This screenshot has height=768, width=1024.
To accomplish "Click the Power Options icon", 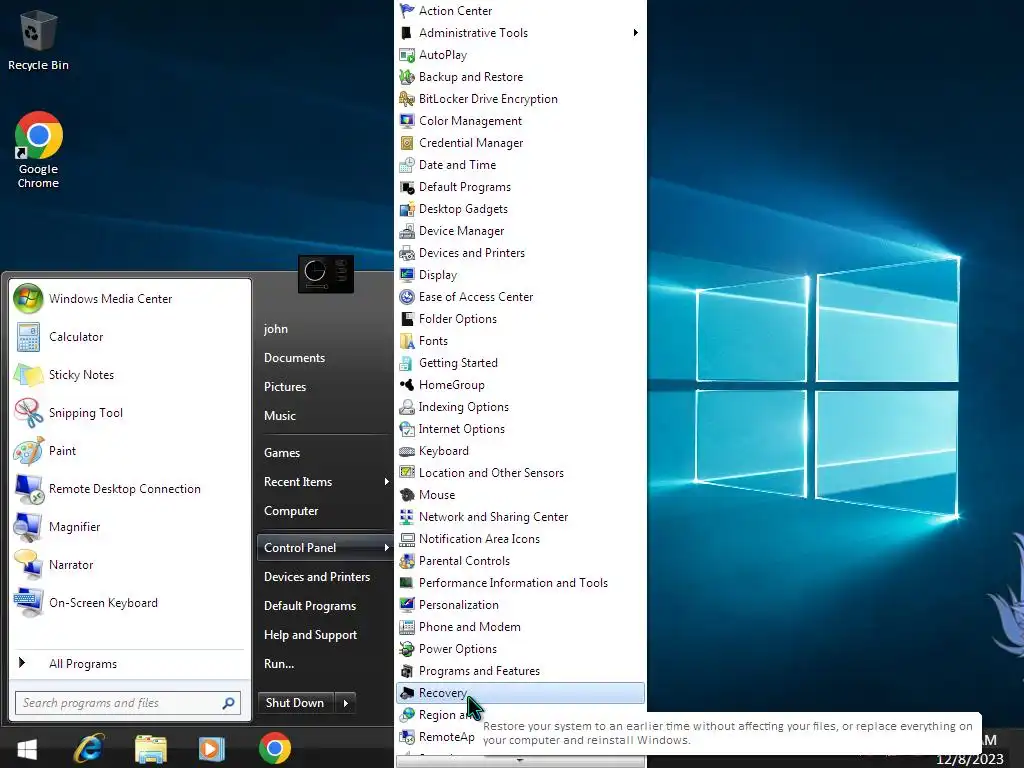I will (x=407, y=649).
